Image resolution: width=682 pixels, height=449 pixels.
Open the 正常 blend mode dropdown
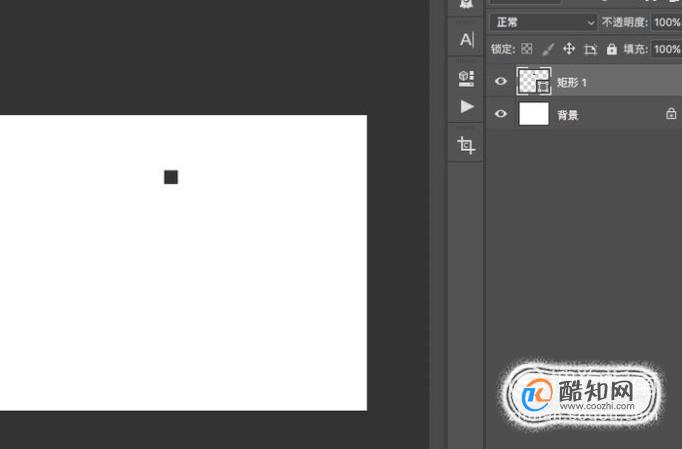click(x=543, y=22)
